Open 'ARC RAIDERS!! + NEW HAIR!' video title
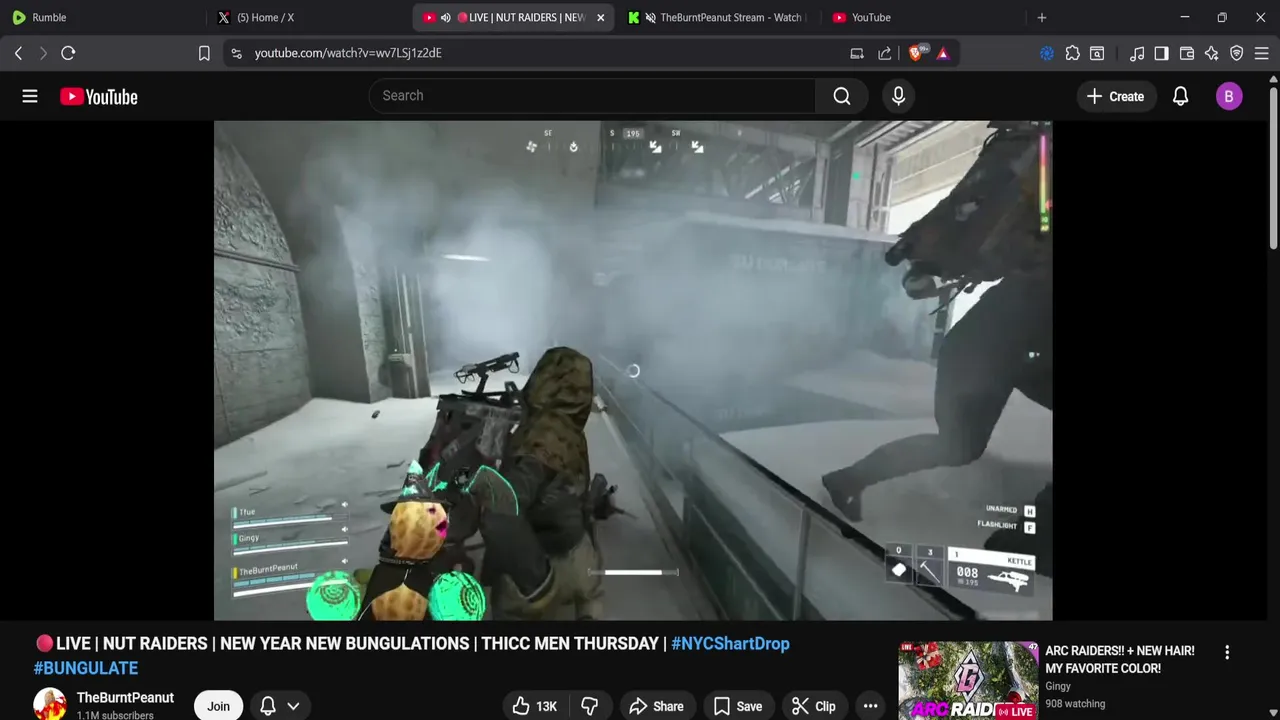This screenshot has width=1280, height=720. 1120,659
